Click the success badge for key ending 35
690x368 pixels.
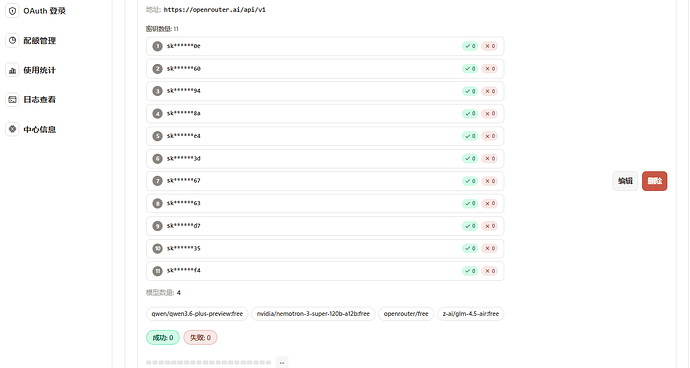pyautogui.click(x=470, y=248)
